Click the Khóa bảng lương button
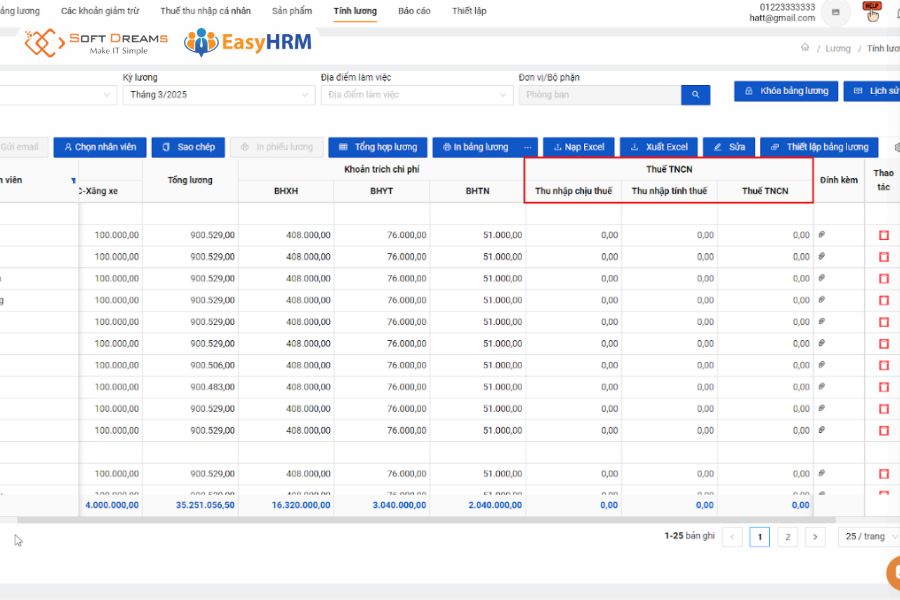 click(x=786, y=91)
